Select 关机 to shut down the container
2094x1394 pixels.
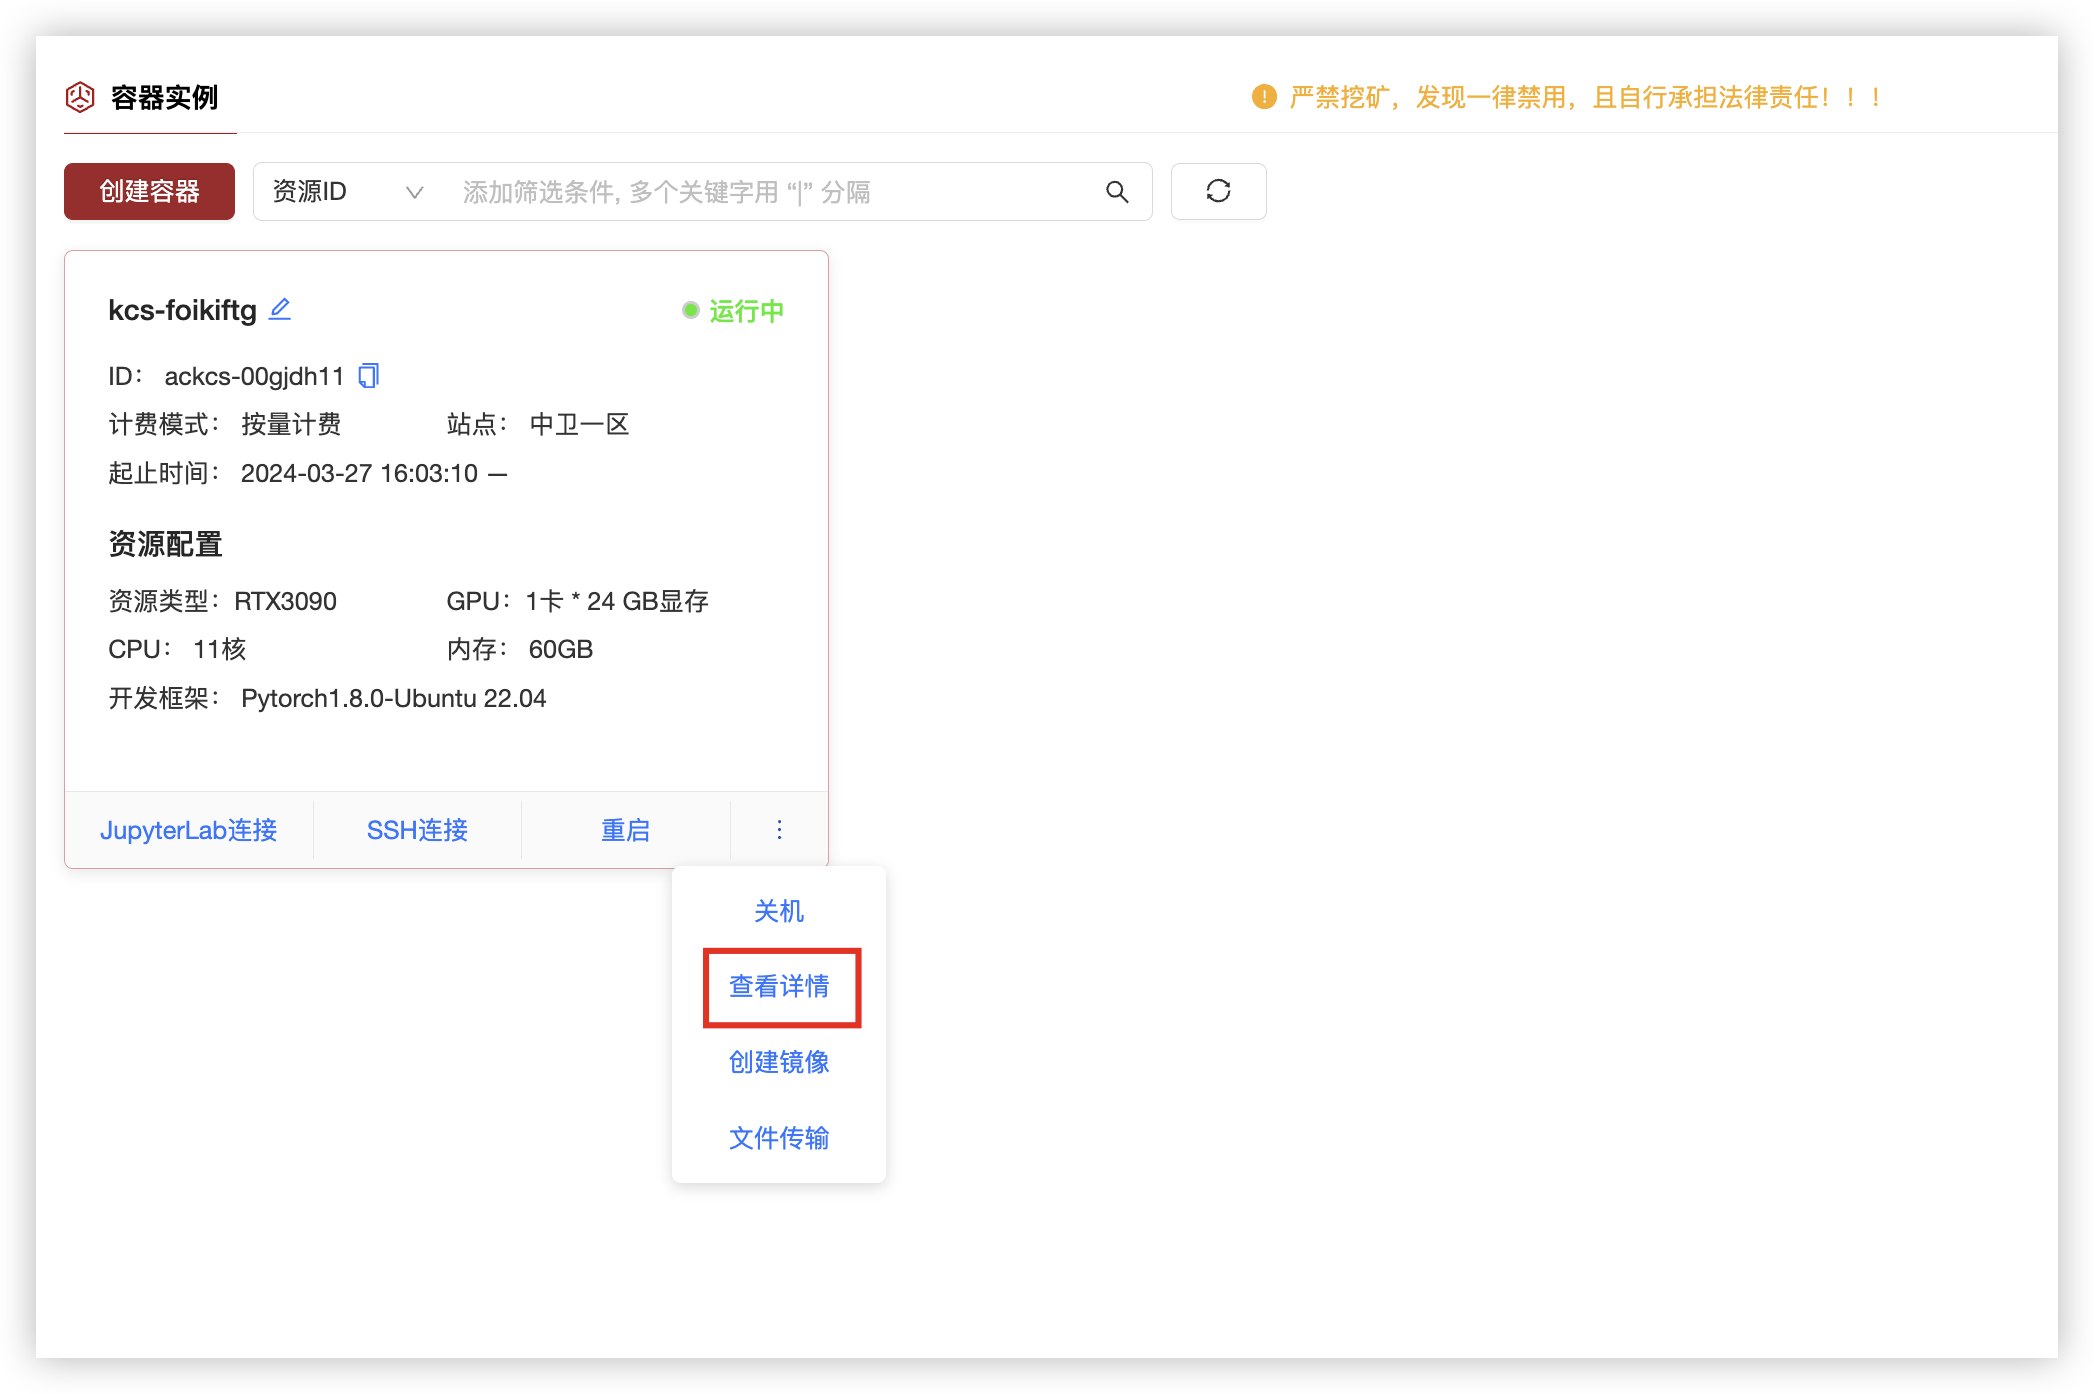[x=778, y=911]
